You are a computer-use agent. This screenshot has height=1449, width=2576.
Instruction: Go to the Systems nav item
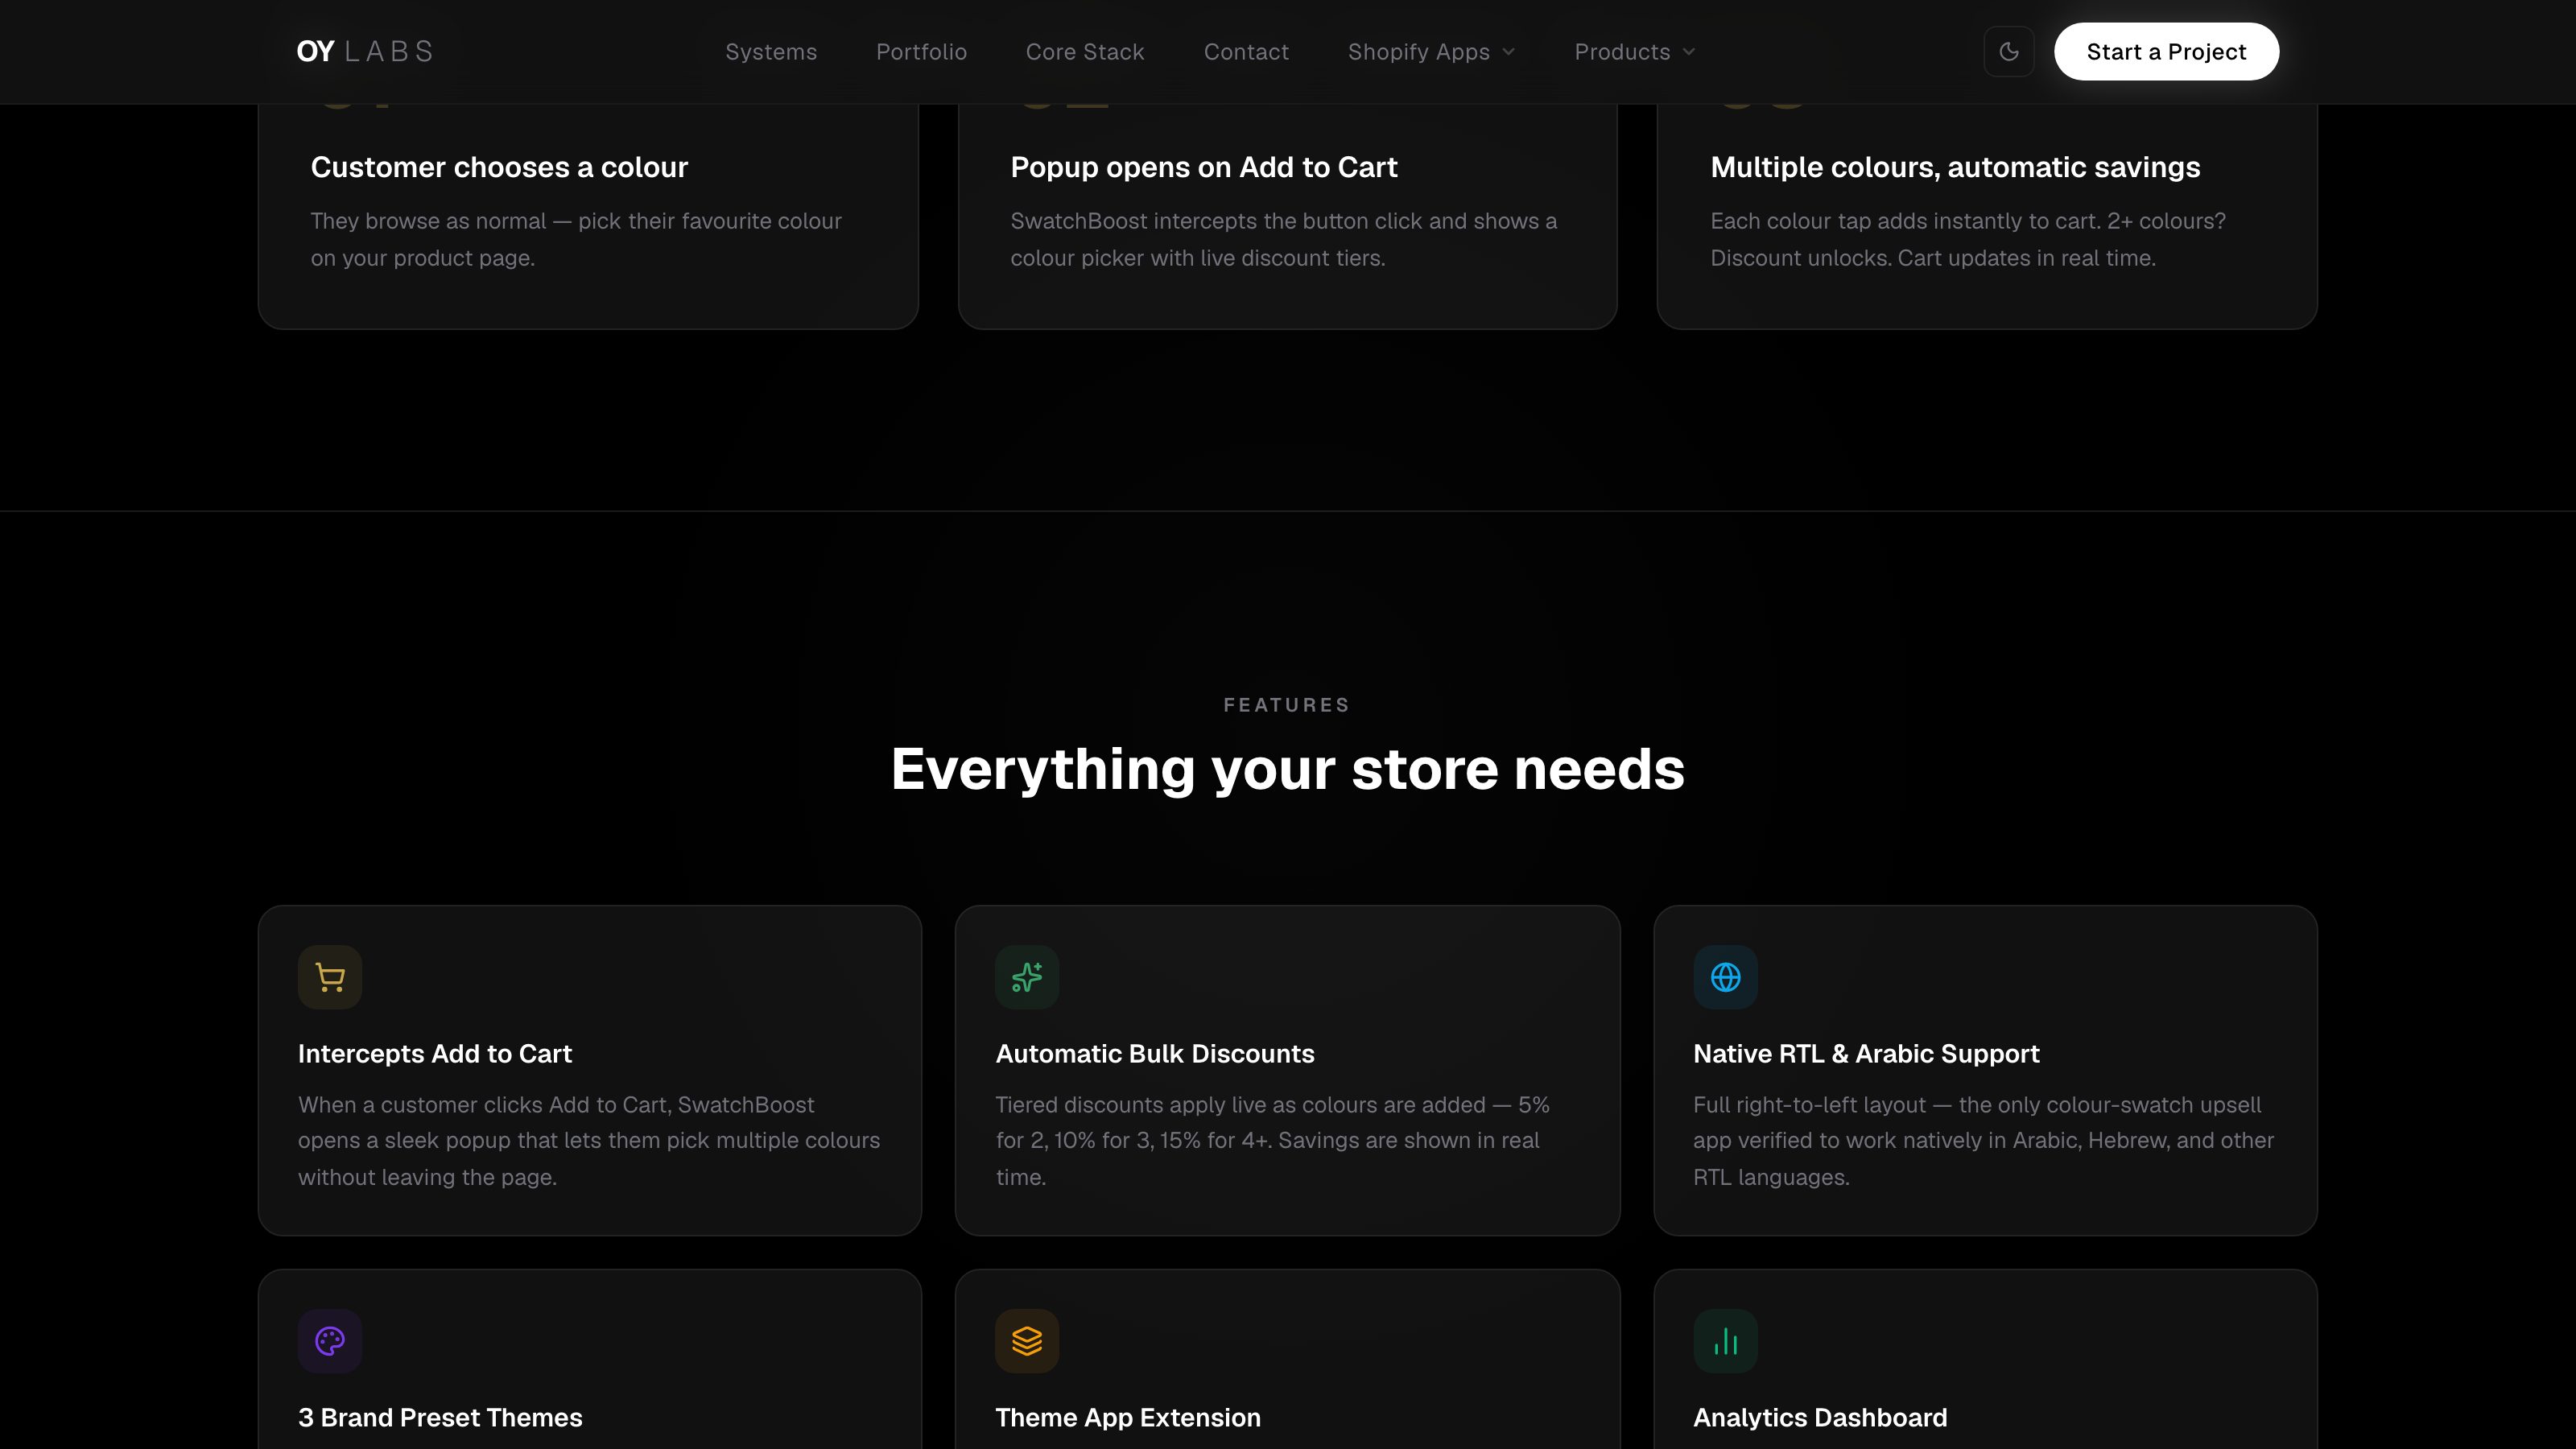pyautogui.click(x=771, y=52)
